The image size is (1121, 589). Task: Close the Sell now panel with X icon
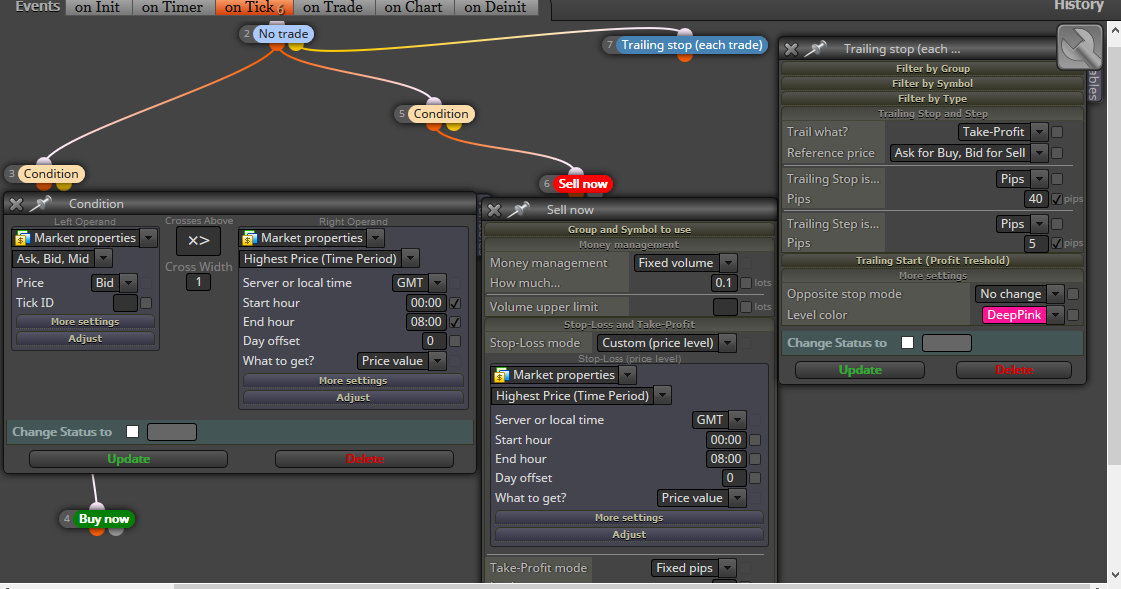[494, 210]
